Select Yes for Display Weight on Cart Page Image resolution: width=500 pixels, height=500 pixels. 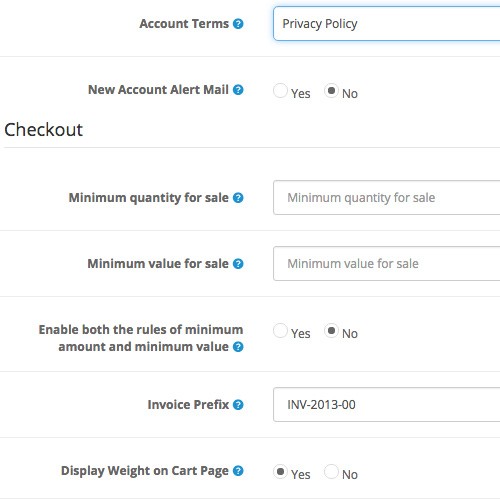pyautogui.click(x=280, y=472)
